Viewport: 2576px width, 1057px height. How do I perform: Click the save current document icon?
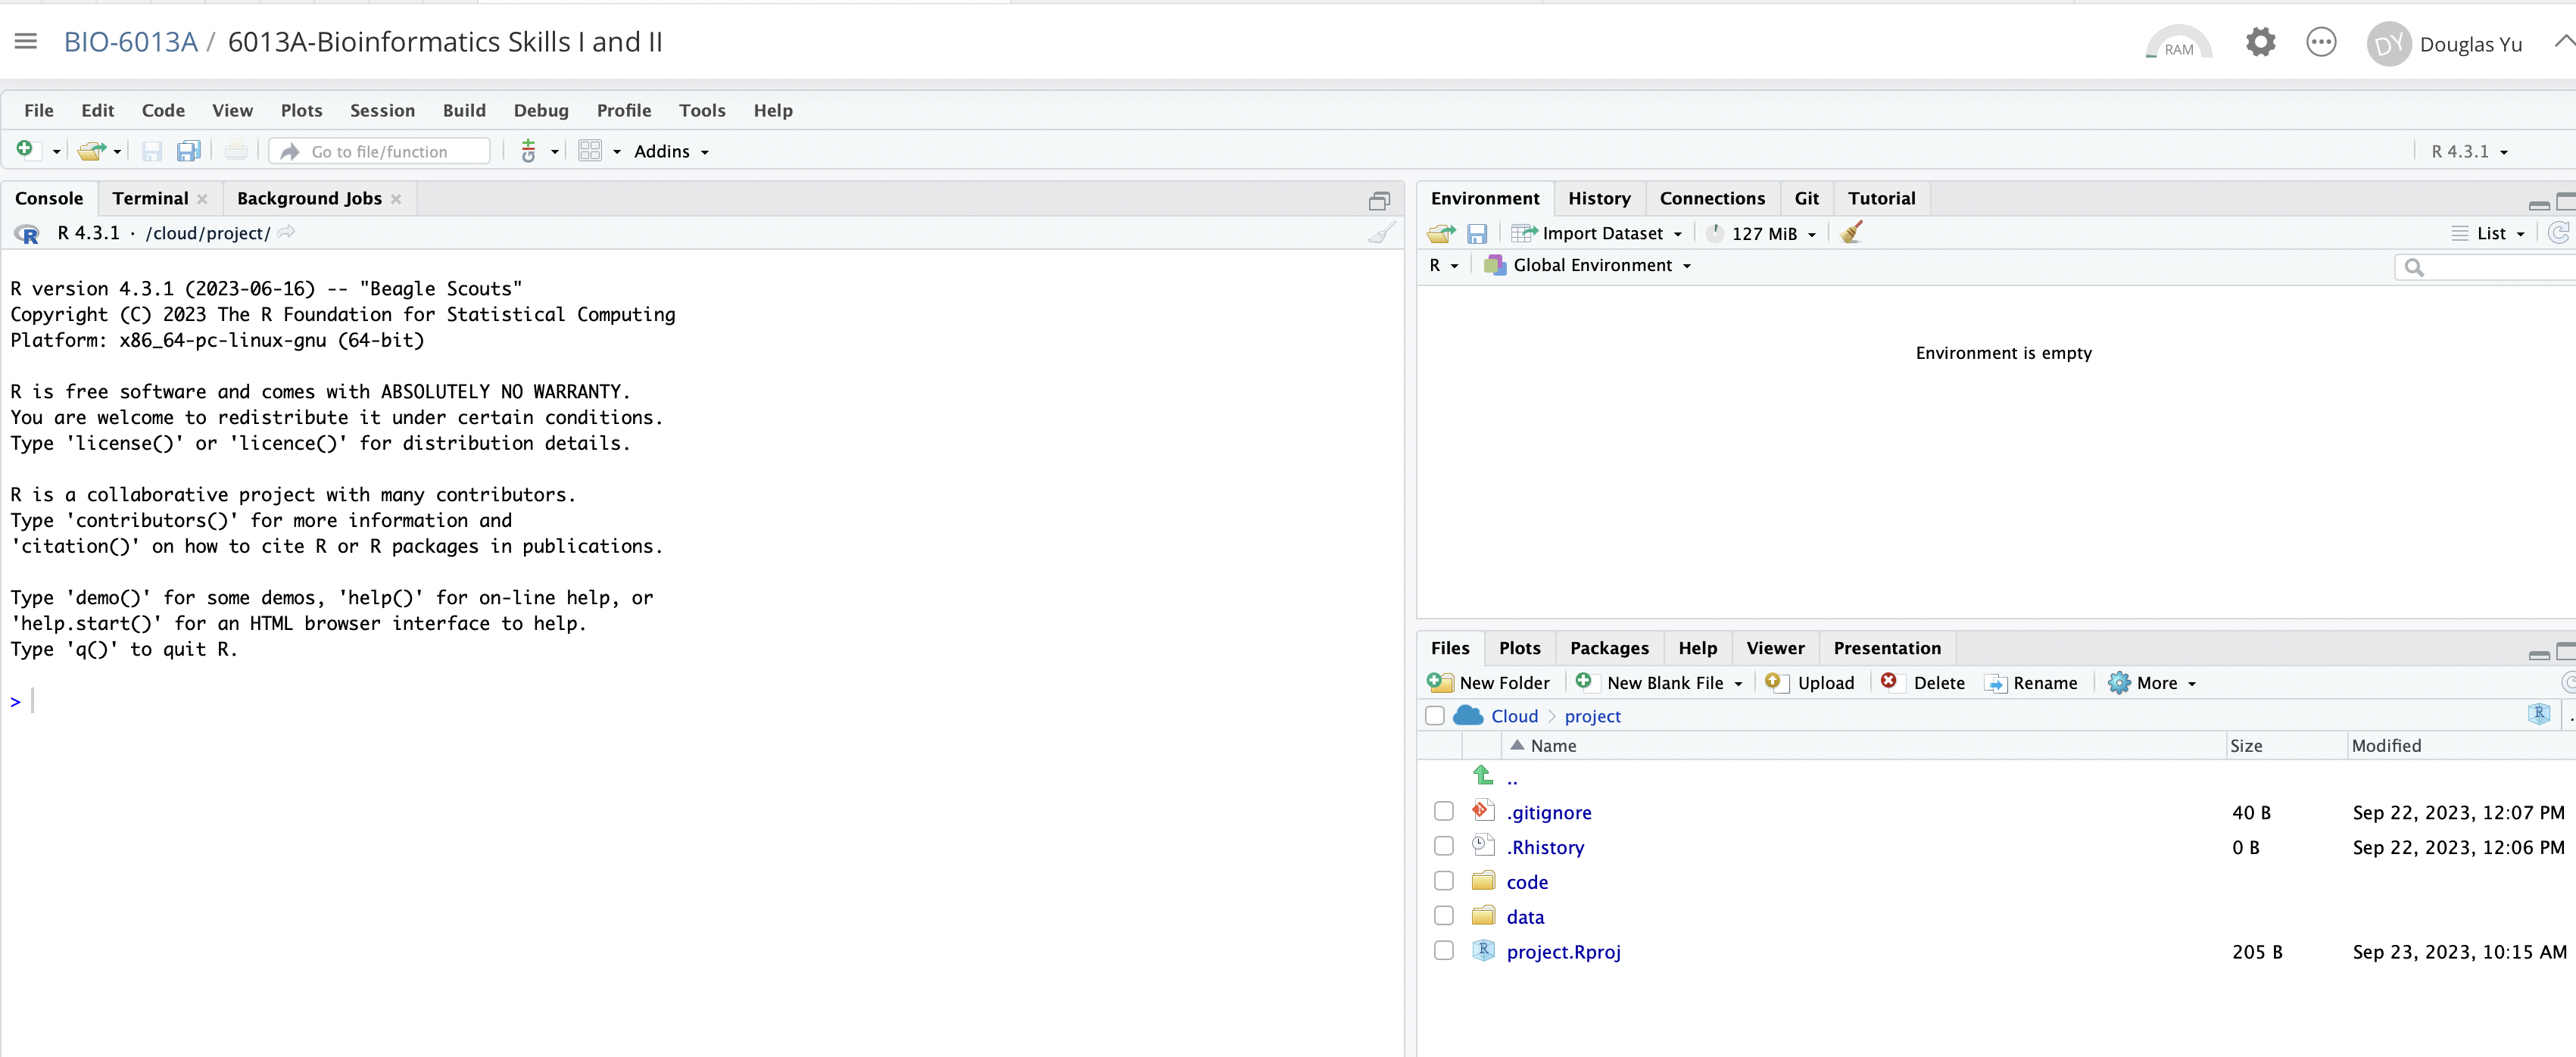152,151
